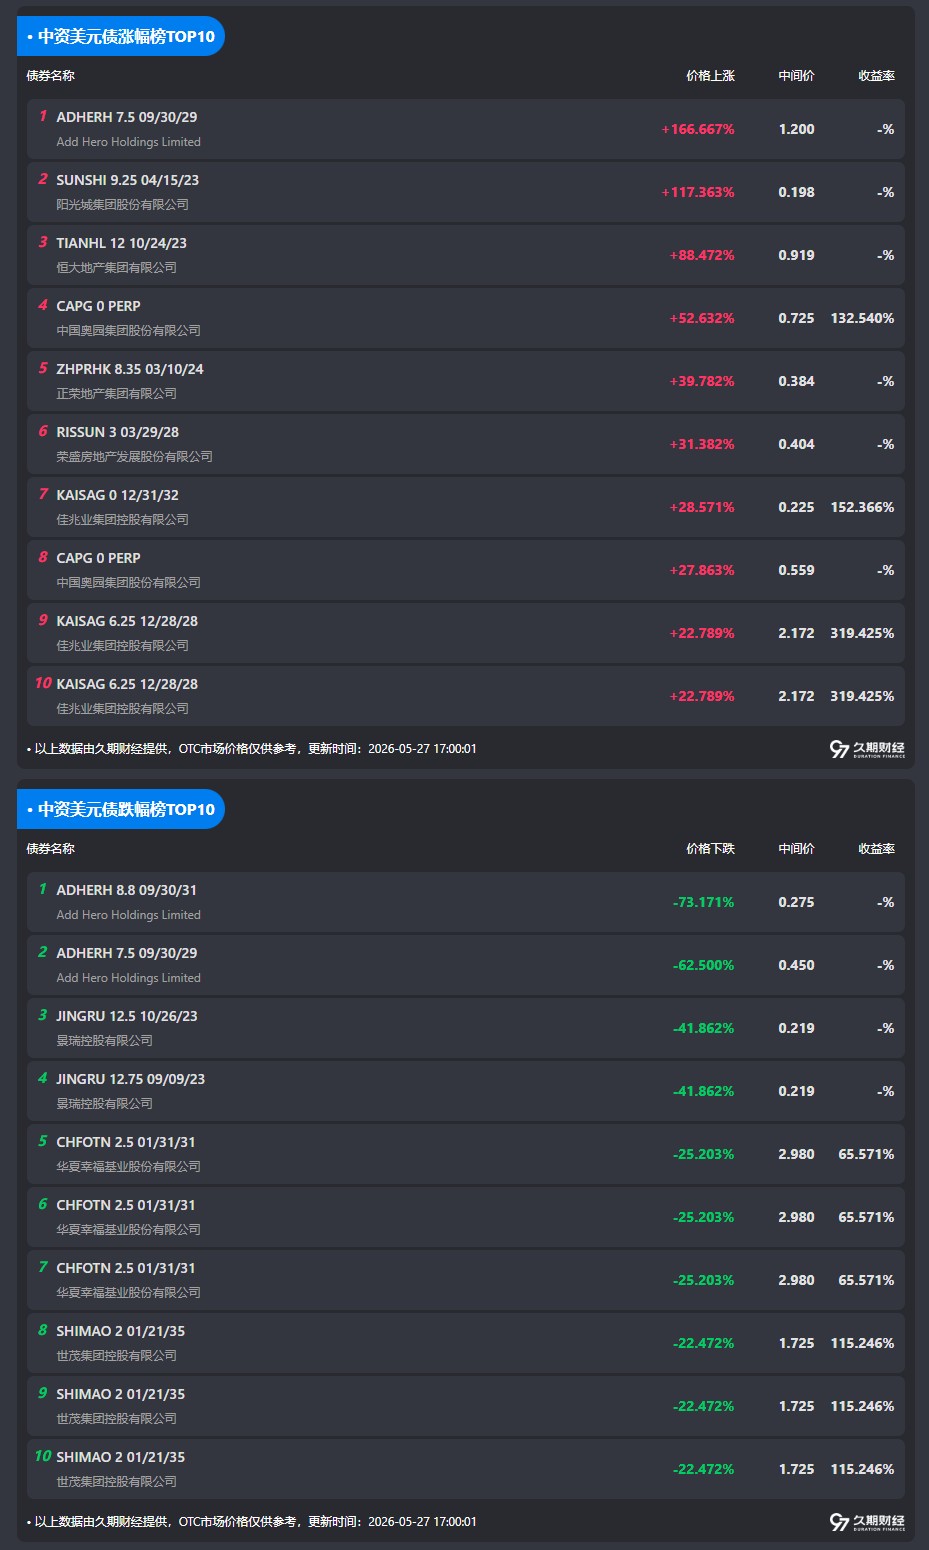Select the +117.363% price change value
The width and height of the screenshot is (929, 1550).
coord(698,193)
